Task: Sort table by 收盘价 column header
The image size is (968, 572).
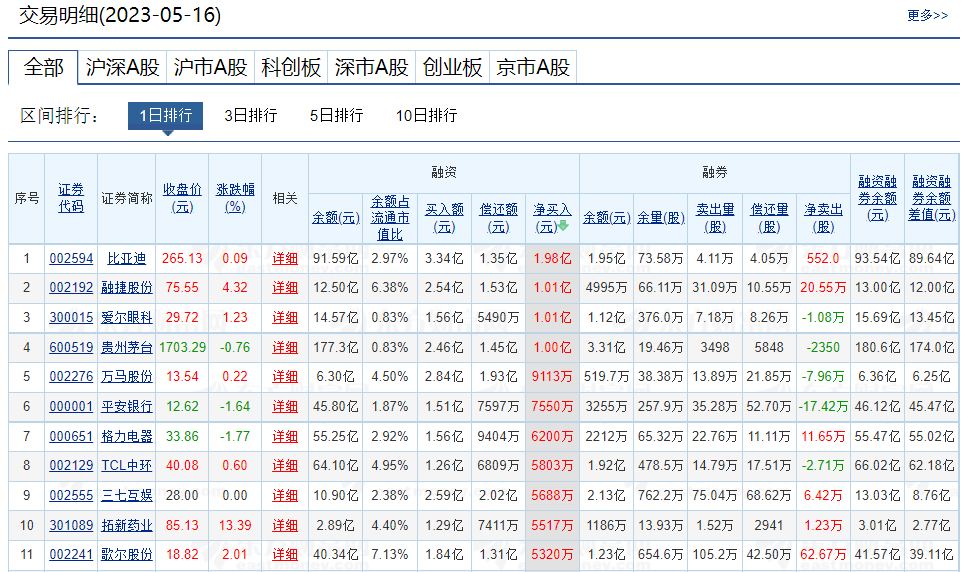Action: (182, 198)
